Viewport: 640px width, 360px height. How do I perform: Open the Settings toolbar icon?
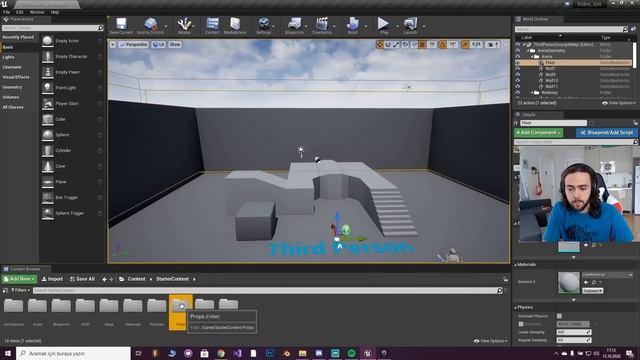pos(264,24)
